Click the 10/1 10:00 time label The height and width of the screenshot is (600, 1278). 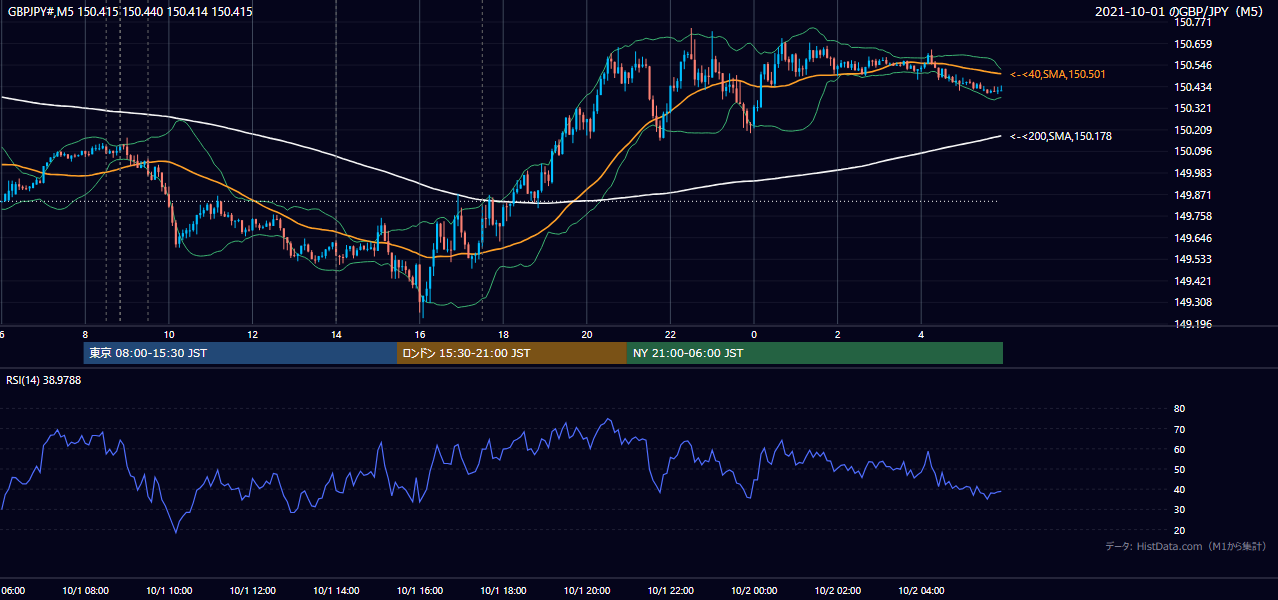click(169, 591)
